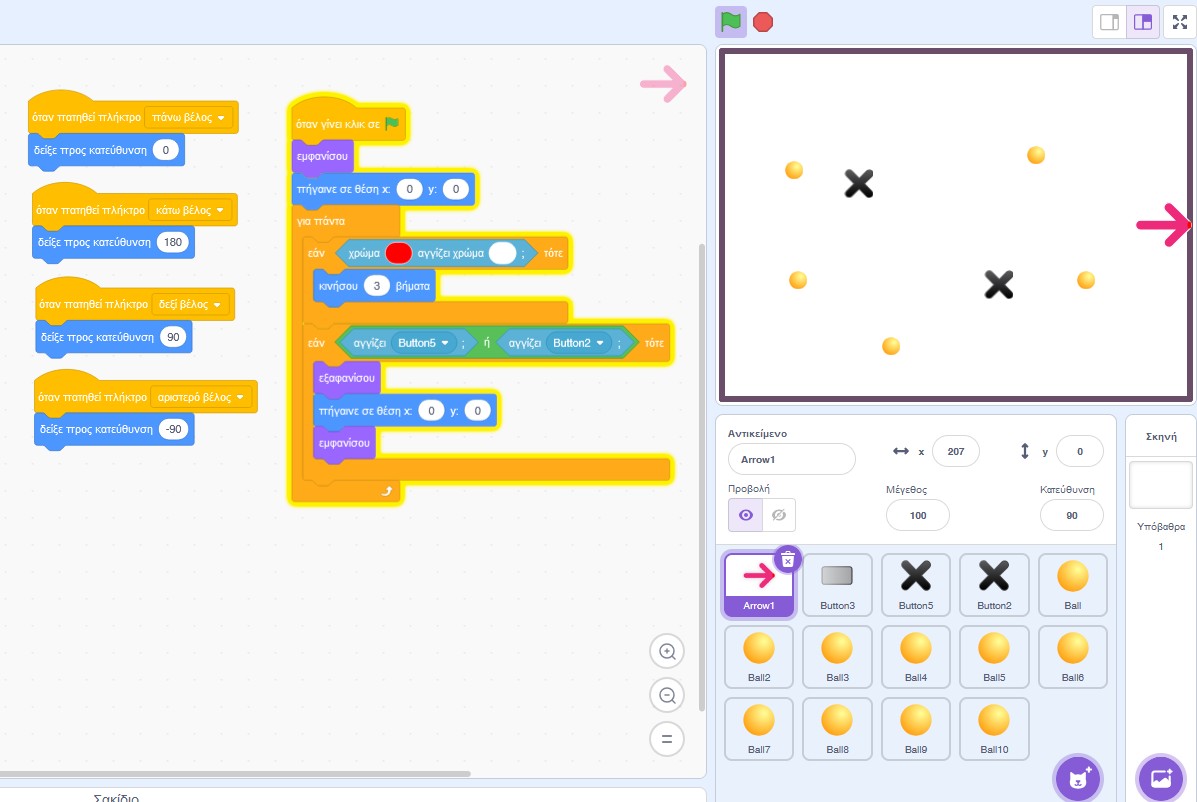Select the Arrow1 sprite thumbnail

(759, 585)
